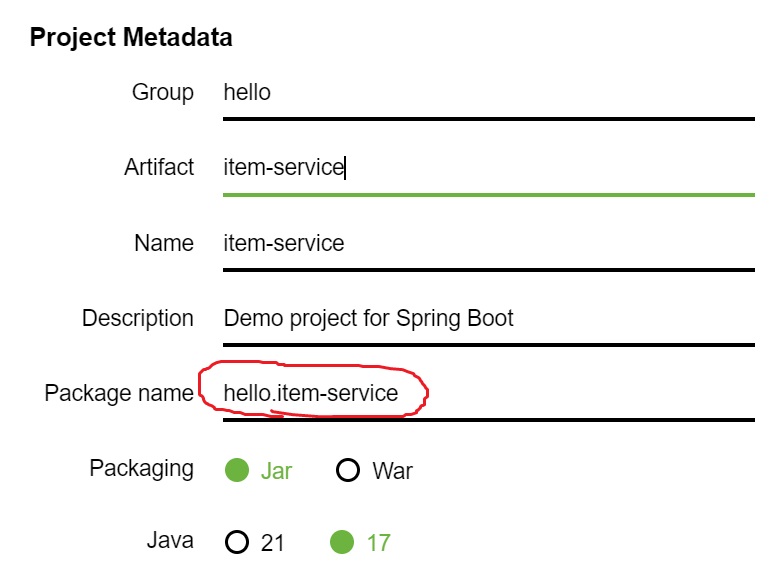This screenshot has width=774, height=581.
Task: Click the Group input field
Action: (x=488, y=93)
